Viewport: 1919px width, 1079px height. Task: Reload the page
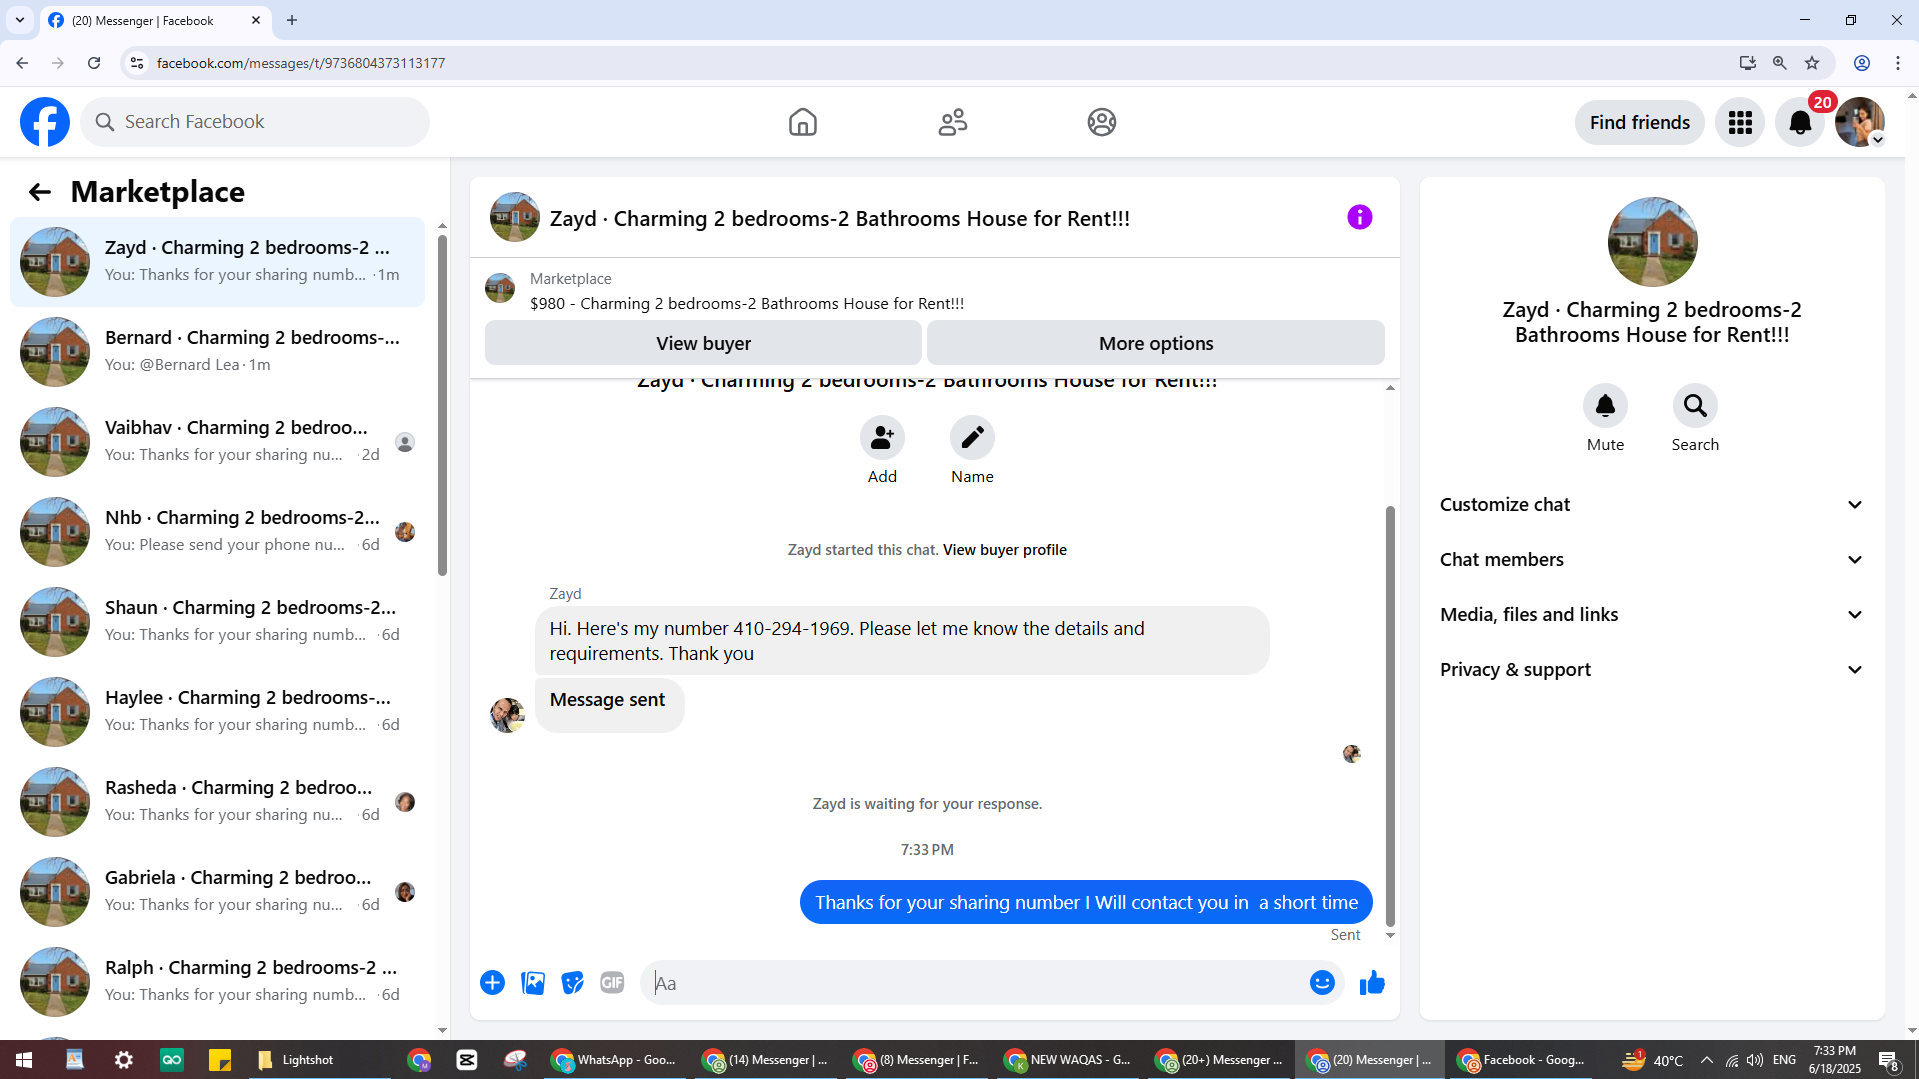point(94,63)
